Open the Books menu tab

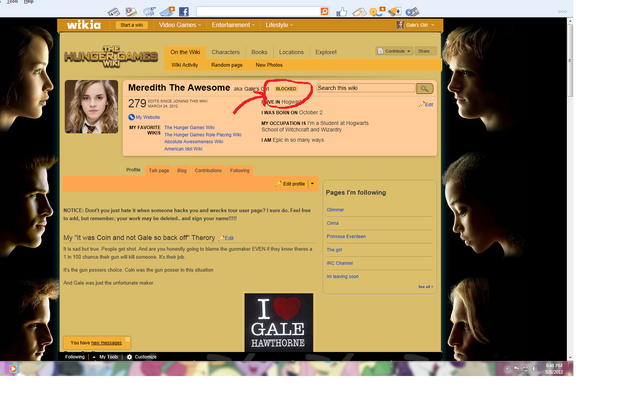pos(259,52)
